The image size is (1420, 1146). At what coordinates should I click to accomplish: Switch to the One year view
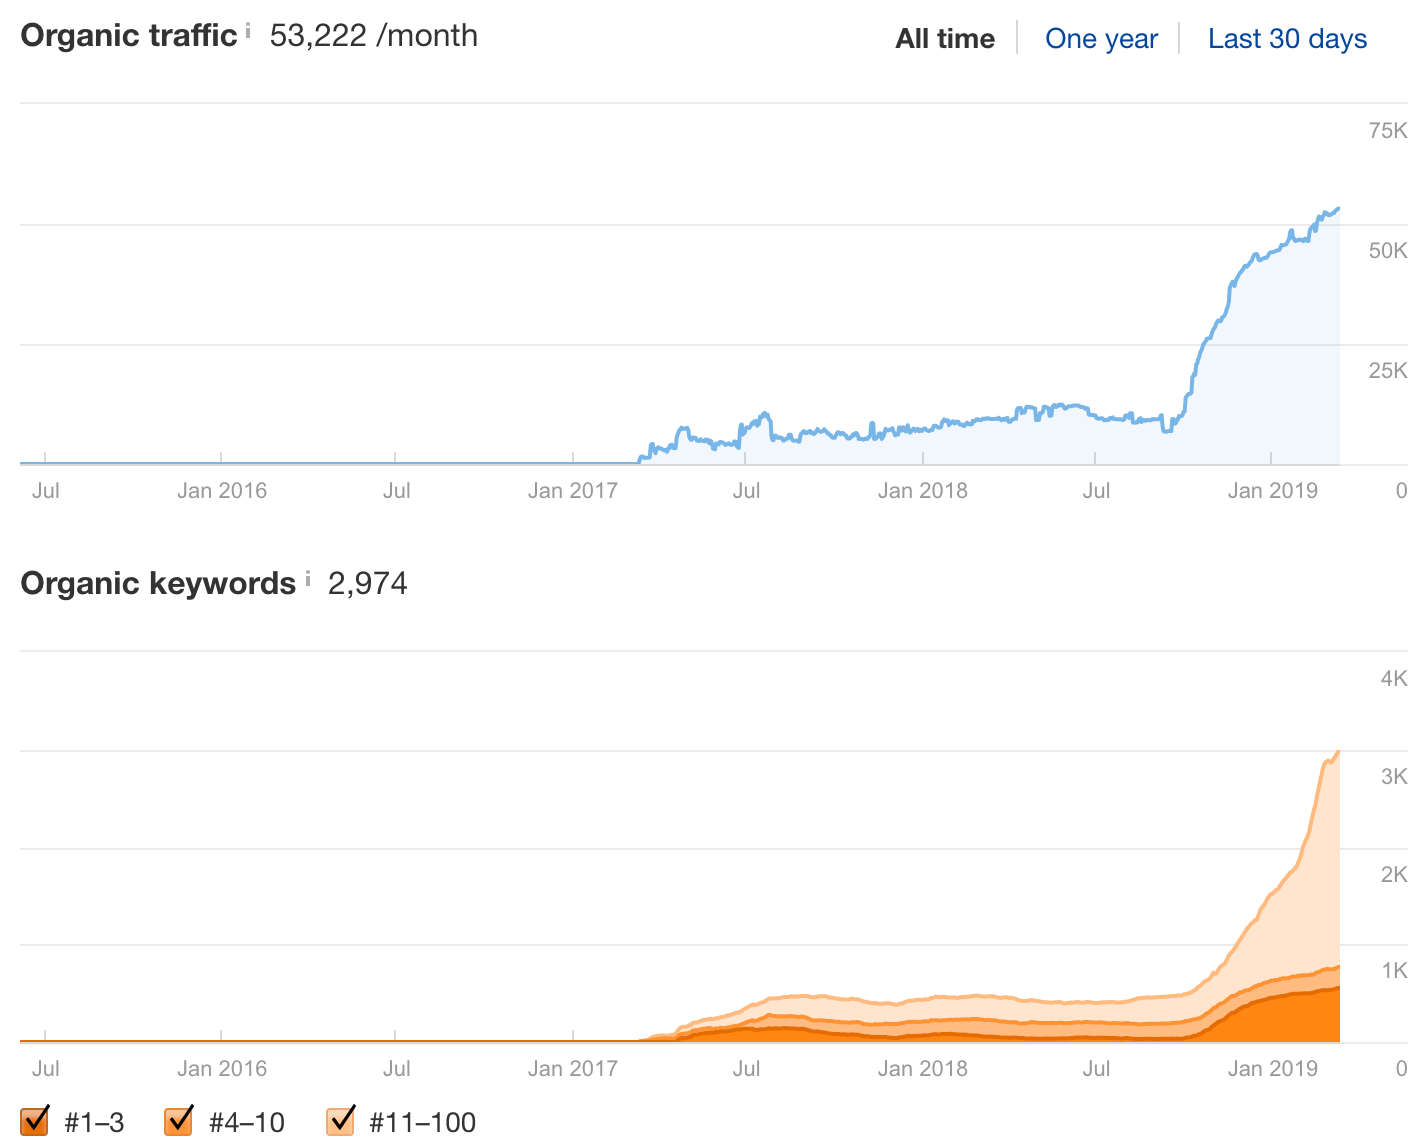(1101, 38)
